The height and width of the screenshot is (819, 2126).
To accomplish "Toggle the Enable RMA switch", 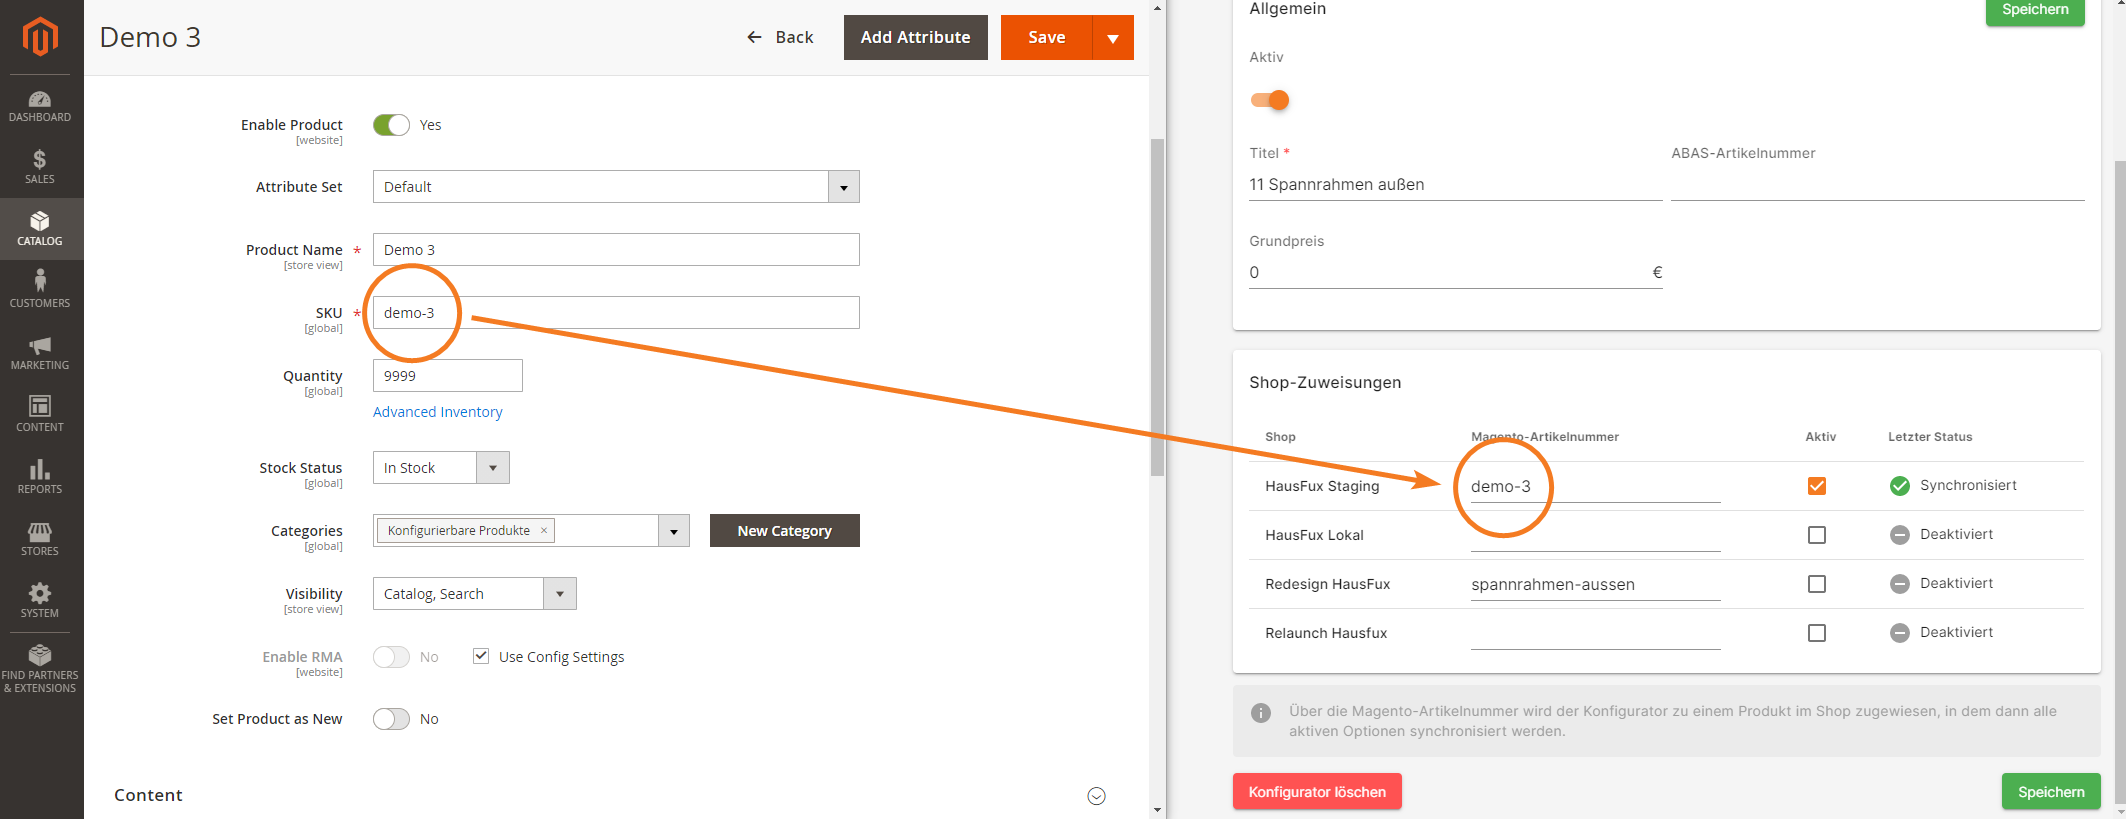I will click(x=391, y=657).
